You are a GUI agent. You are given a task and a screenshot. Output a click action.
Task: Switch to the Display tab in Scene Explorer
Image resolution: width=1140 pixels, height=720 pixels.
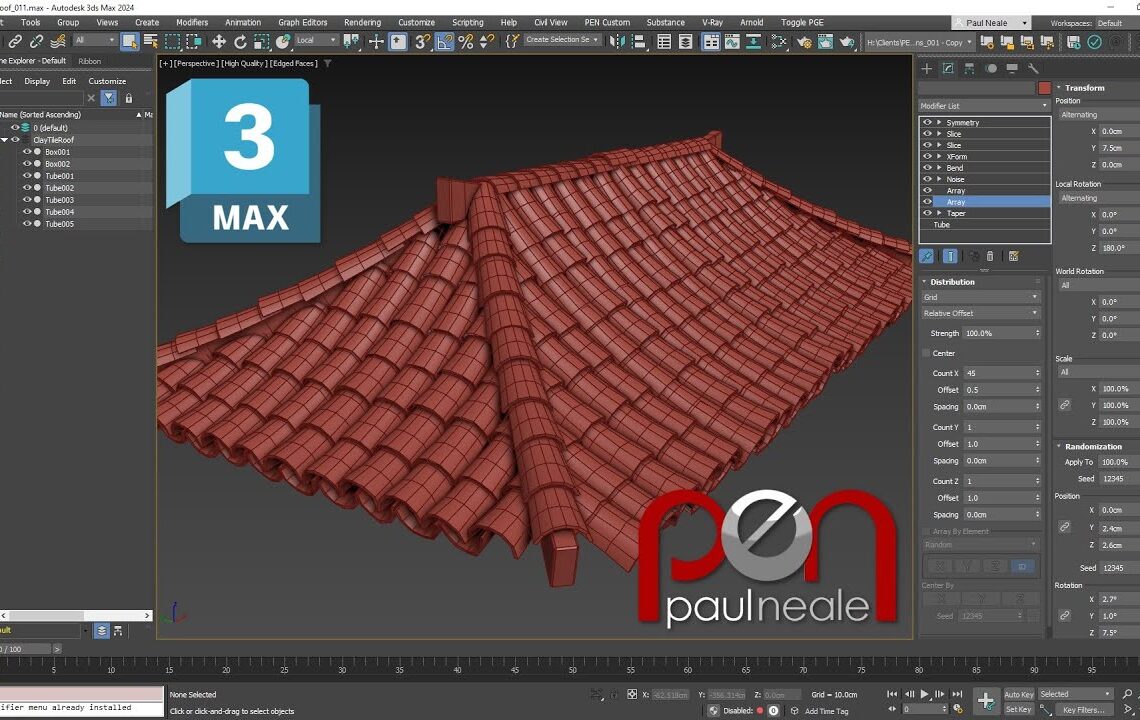37,81
